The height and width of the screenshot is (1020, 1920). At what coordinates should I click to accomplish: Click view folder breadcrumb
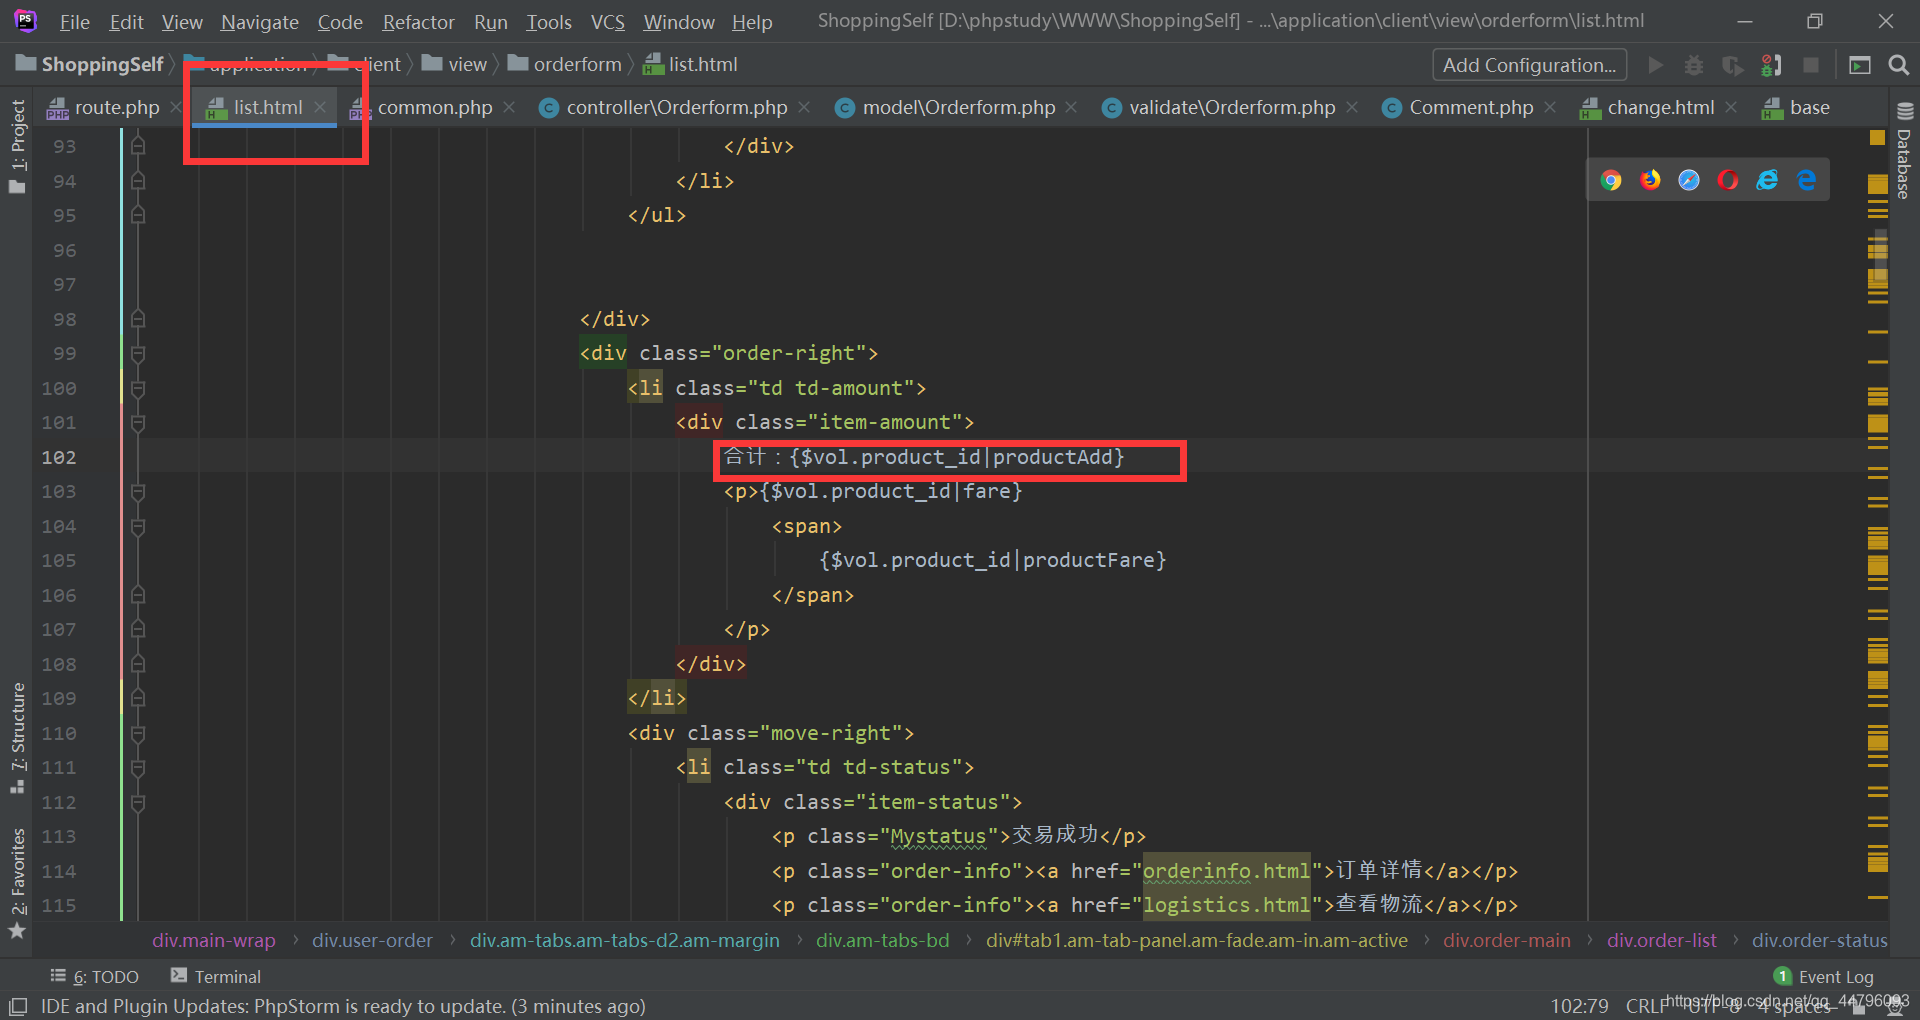[x=455, y=65]
